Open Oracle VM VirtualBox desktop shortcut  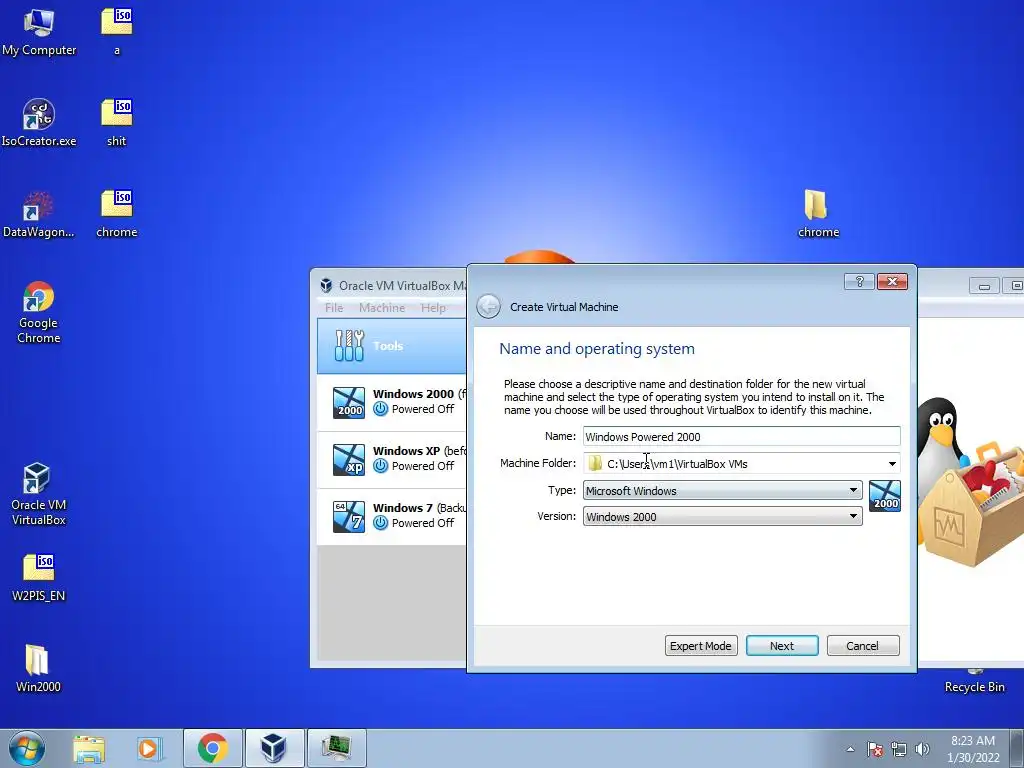click(39, 494)
